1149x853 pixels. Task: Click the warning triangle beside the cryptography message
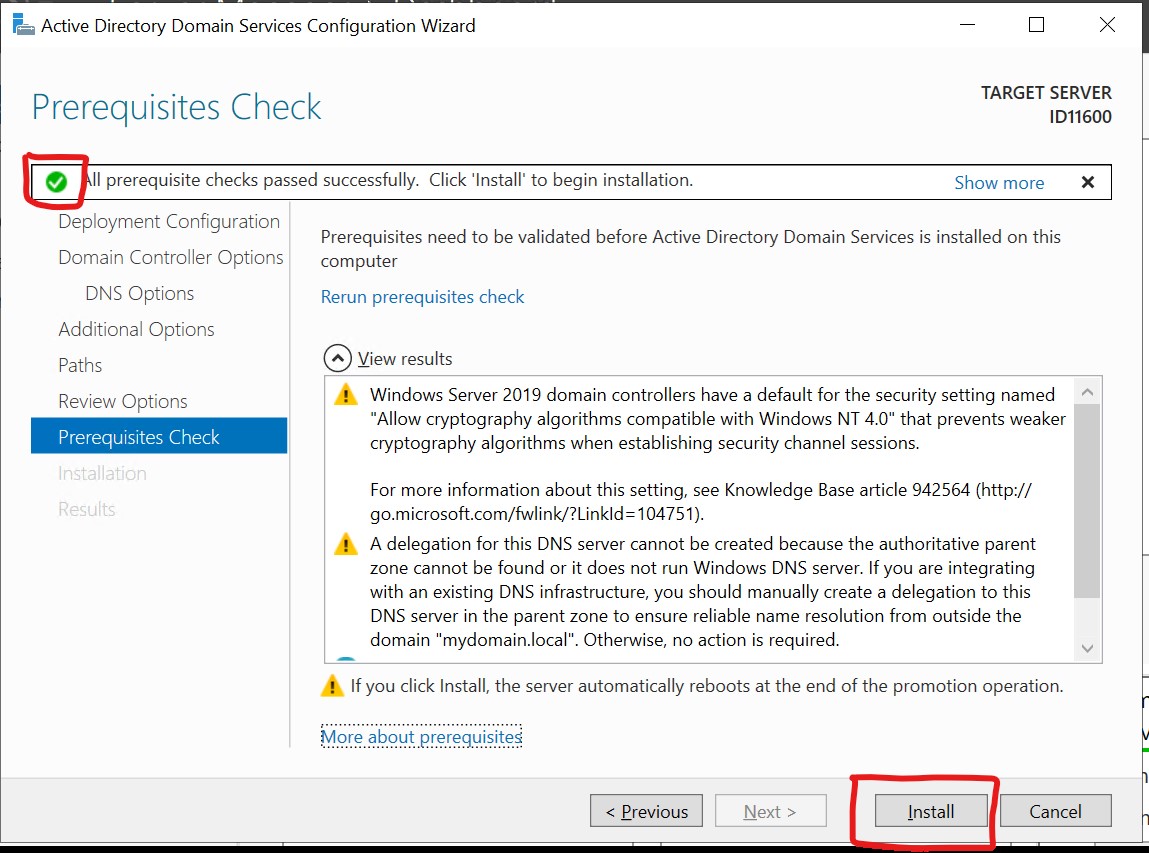pyautogui.click(x=345, y=394)
